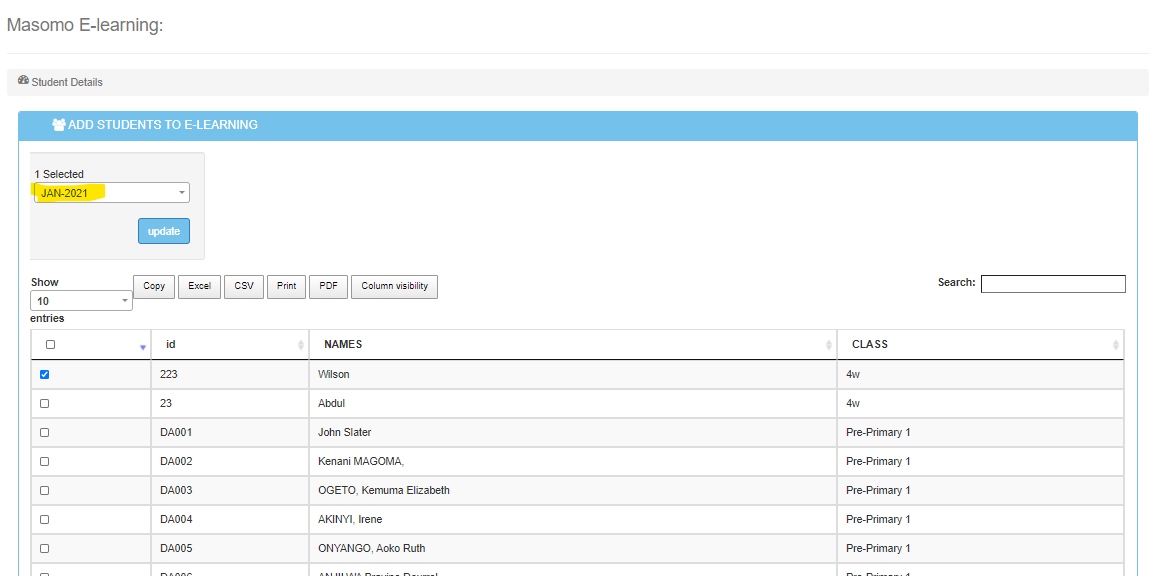
Task: Copy the table with Copy button
Action: click(x=154, y=287)
